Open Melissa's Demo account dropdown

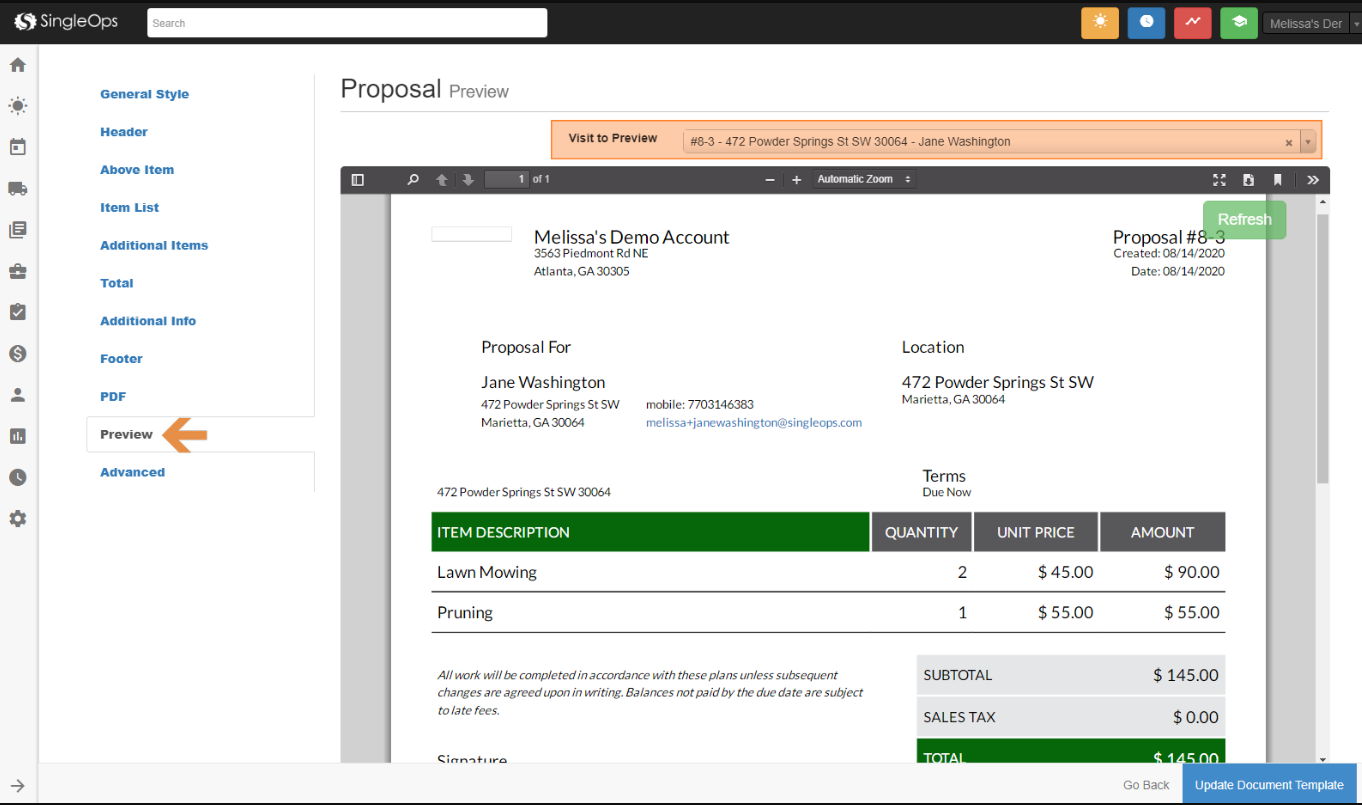coord(1311,24)
